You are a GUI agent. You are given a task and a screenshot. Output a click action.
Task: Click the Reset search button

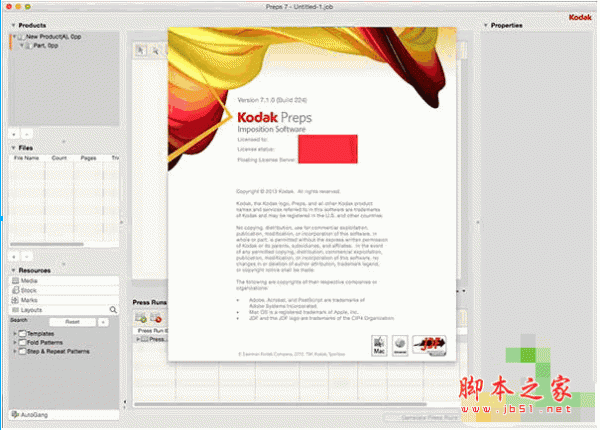point(72,322)
